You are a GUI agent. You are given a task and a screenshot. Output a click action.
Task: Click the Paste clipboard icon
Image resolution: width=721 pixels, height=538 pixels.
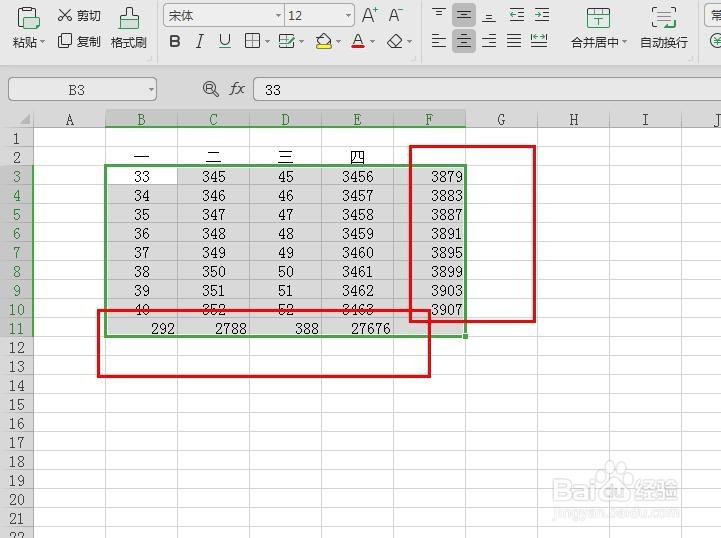(28, 18)
